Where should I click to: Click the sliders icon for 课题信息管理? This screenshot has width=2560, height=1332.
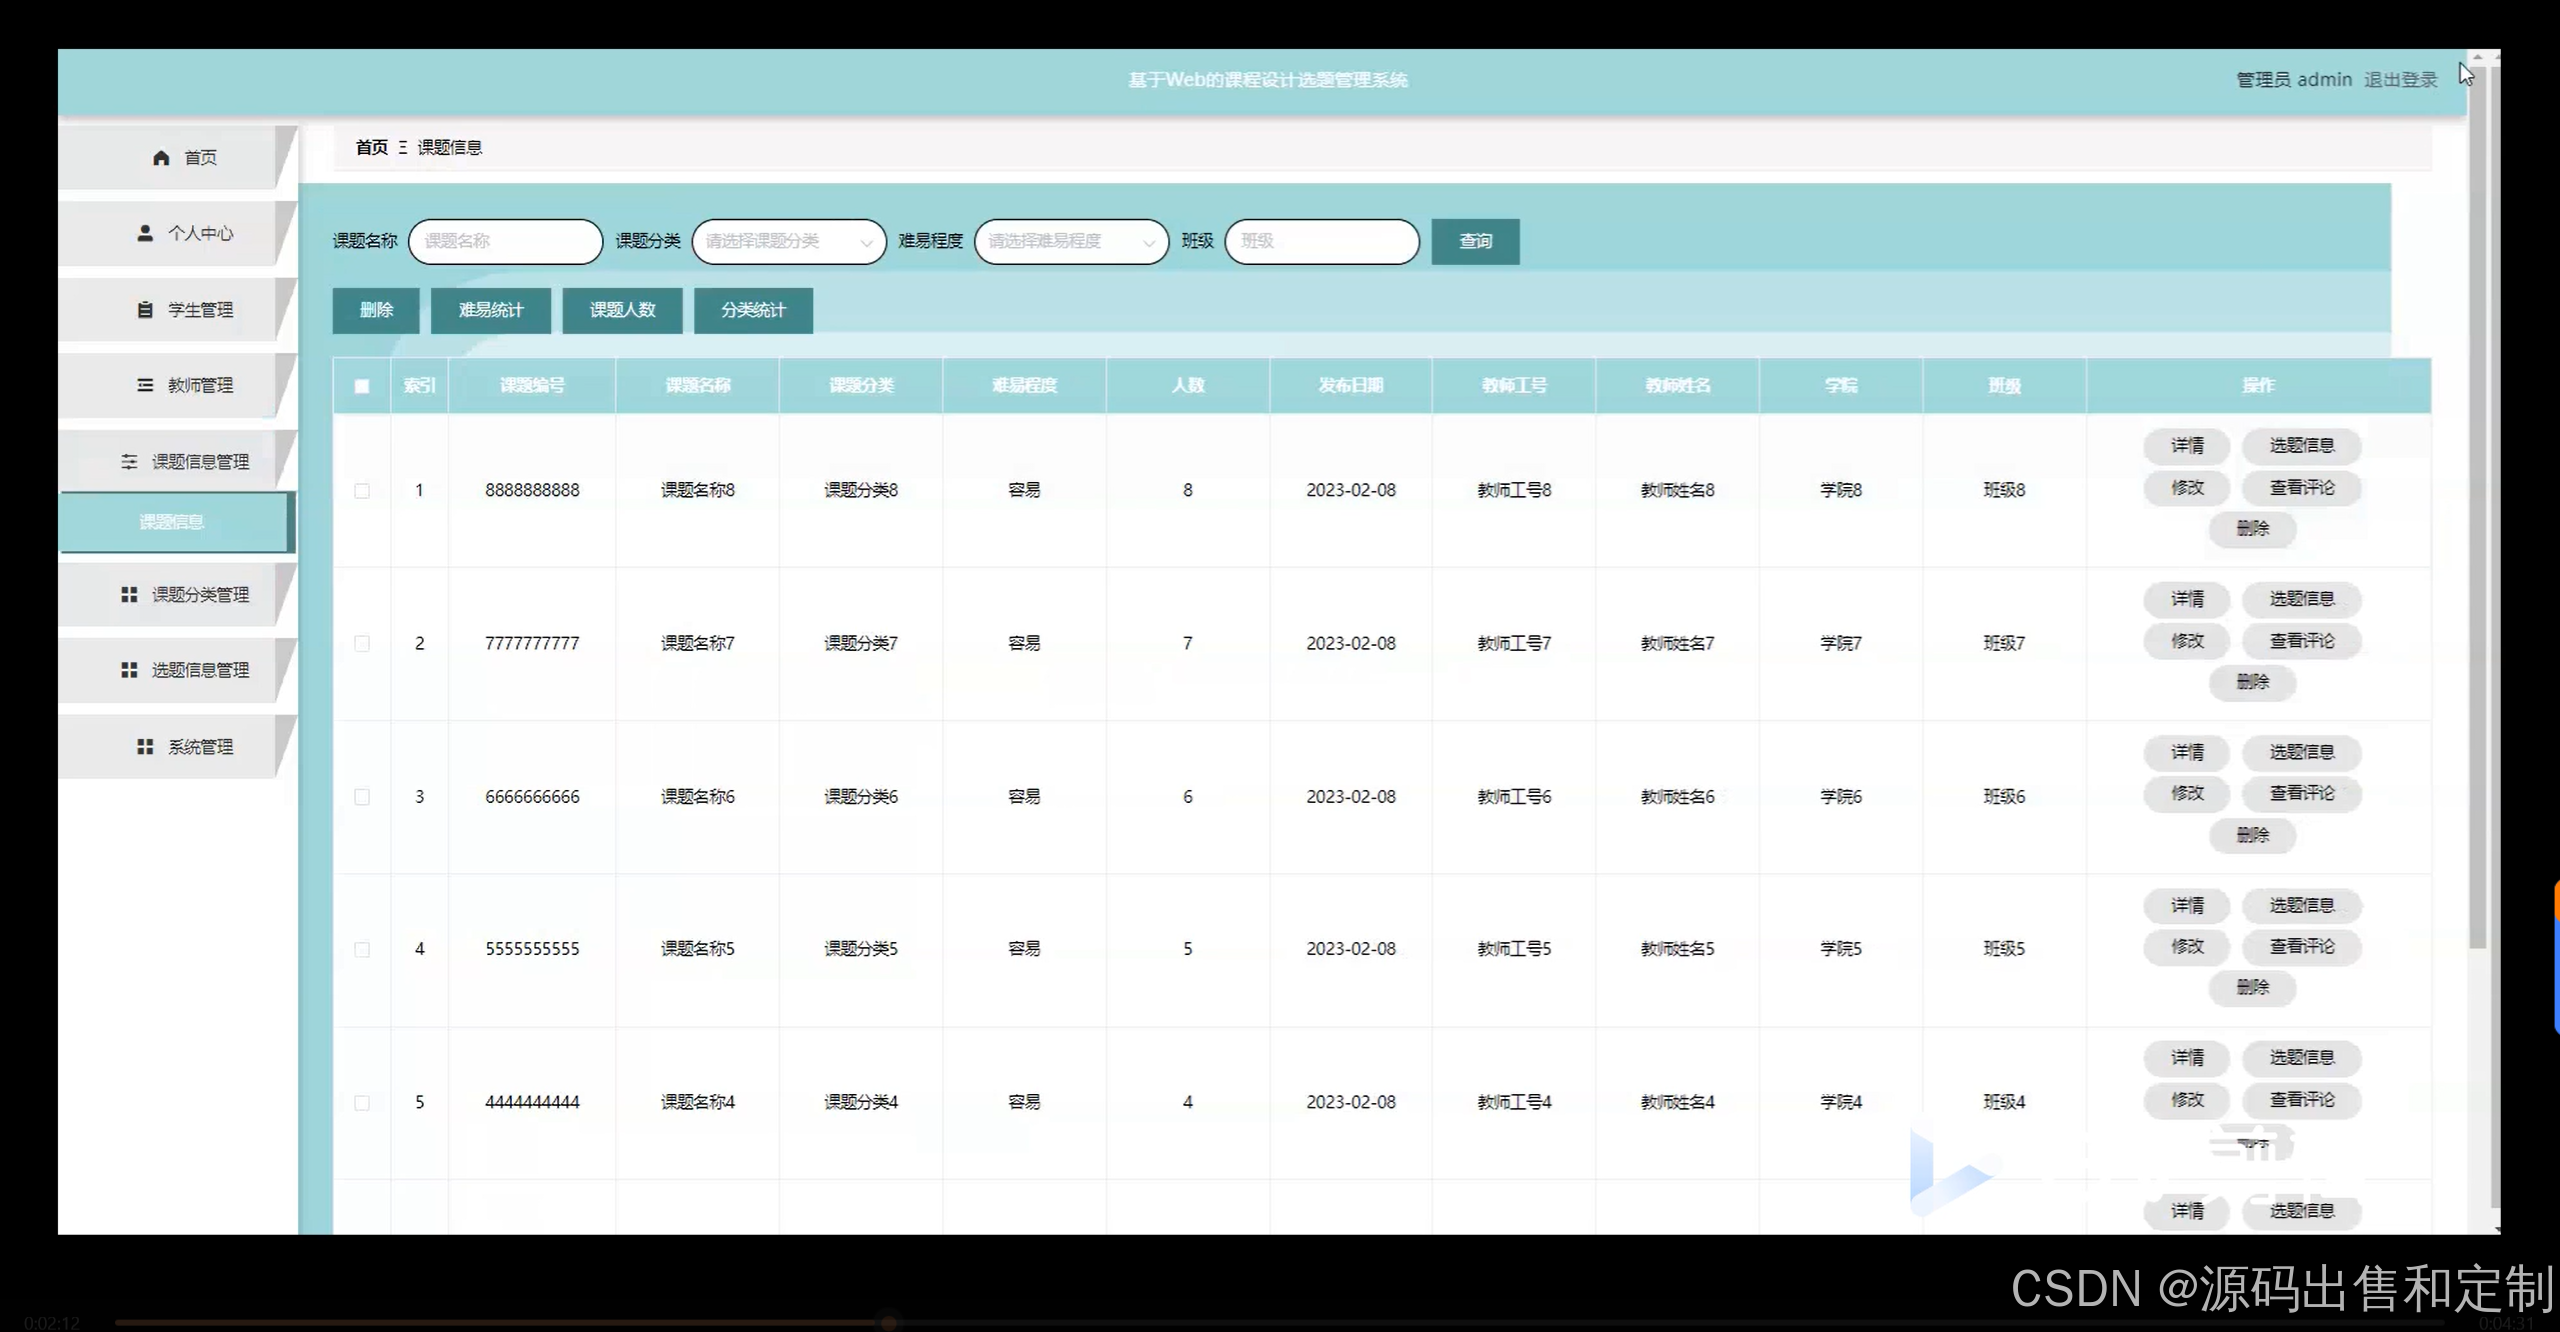(129, 461)
